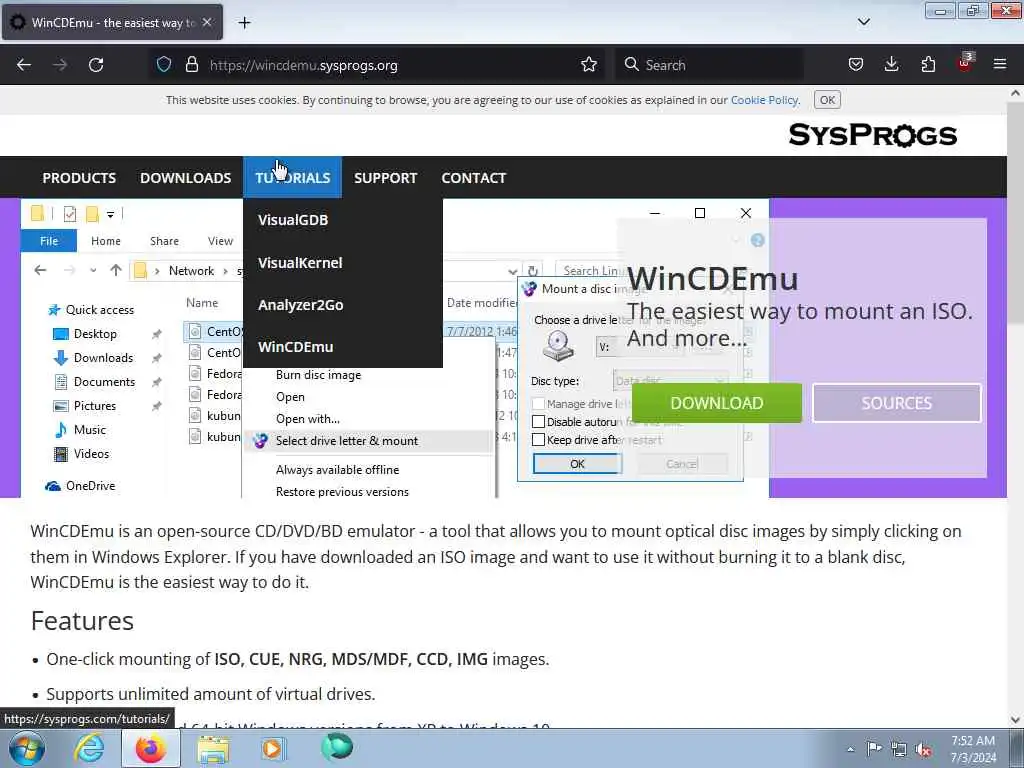
Task: Click the hero image Downloads folder
Action: tap(93, 358)
